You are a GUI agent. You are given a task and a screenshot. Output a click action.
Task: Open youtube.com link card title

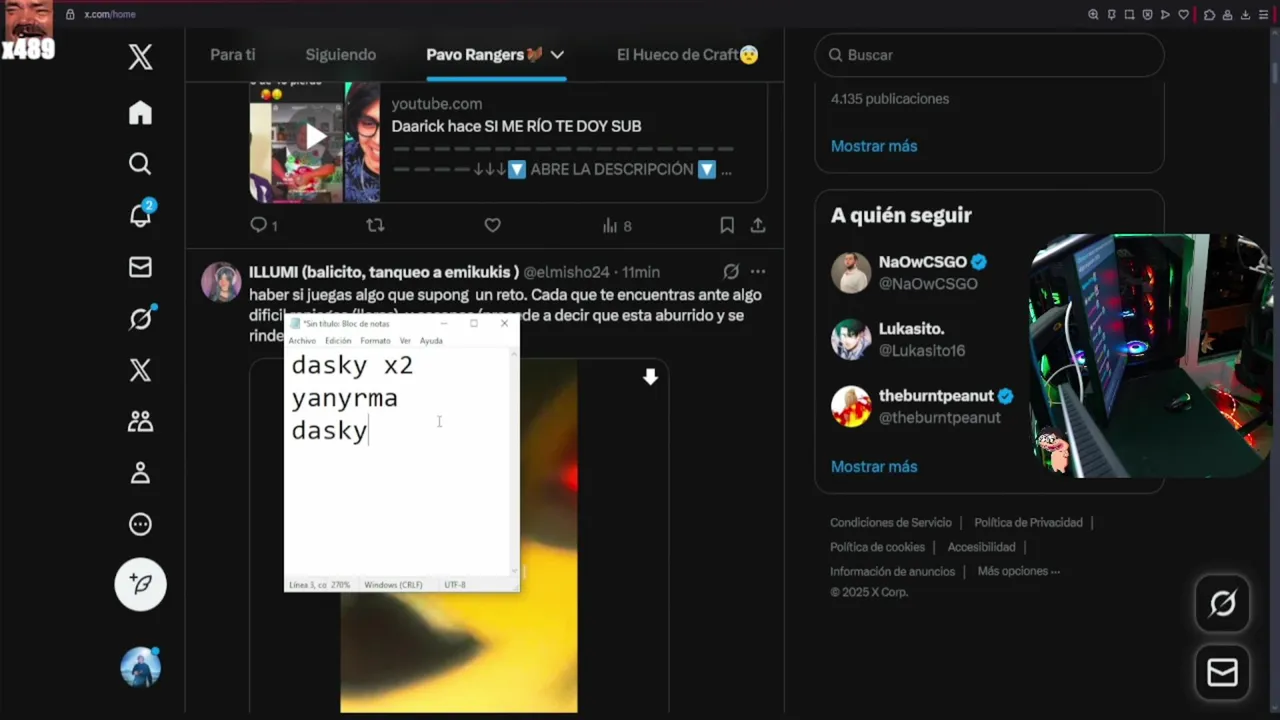516,126
